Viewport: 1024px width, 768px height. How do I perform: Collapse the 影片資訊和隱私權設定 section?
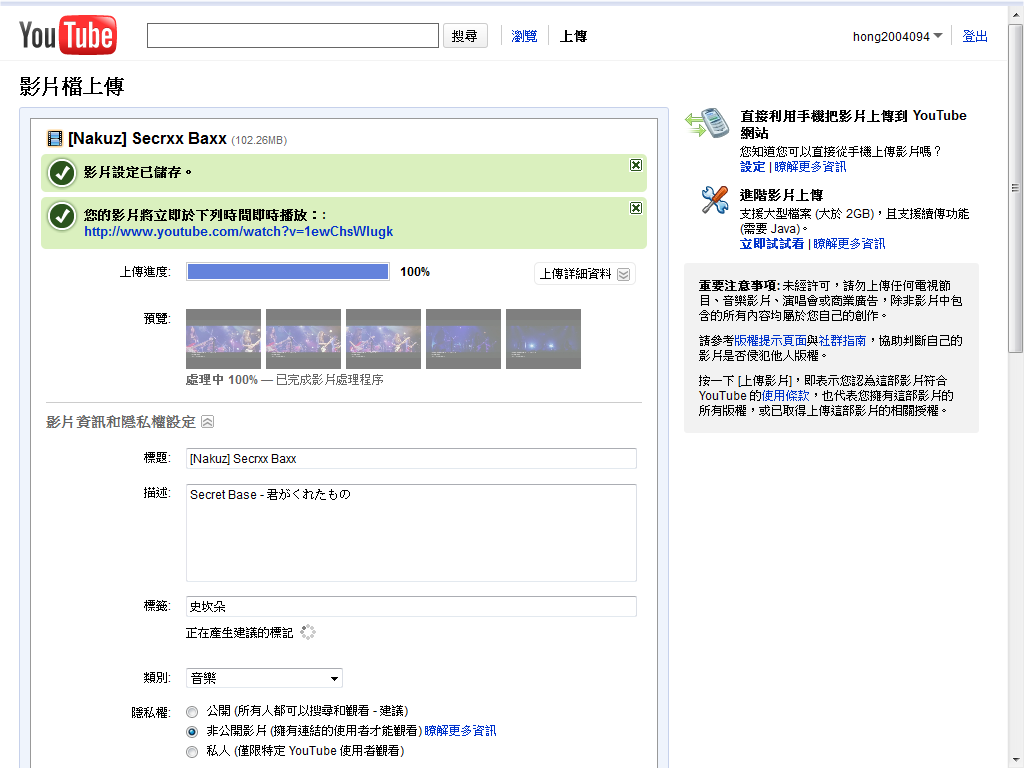click(x=207, y=422)
